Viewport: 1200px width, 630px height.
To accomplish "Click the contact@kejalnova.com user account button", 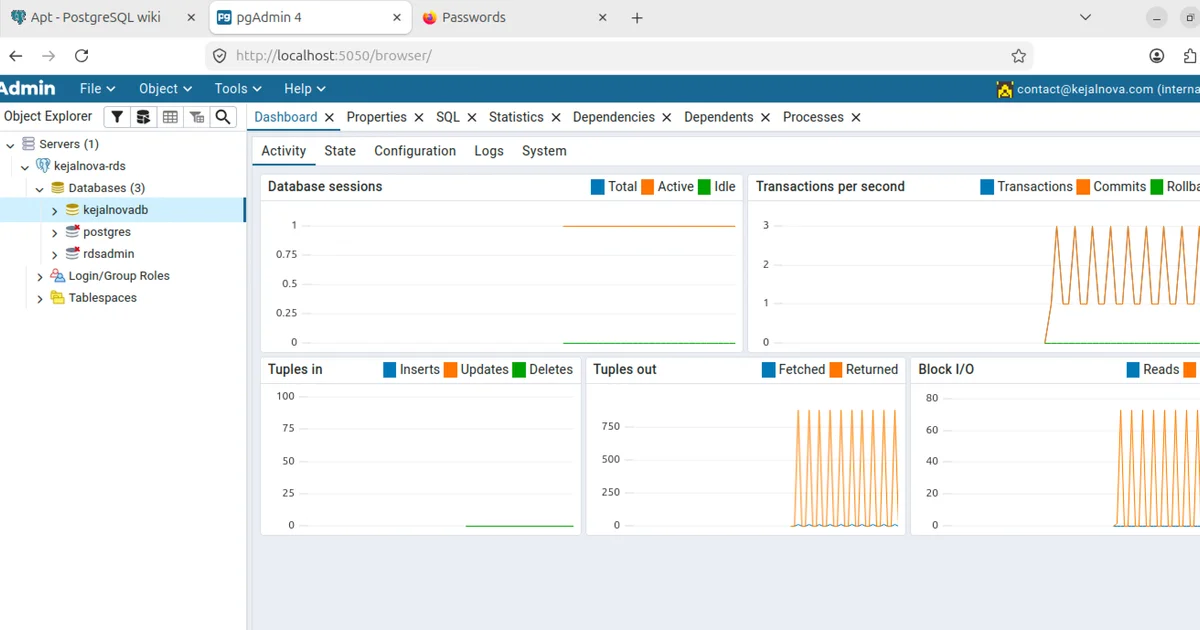I will click(1098, 89).
